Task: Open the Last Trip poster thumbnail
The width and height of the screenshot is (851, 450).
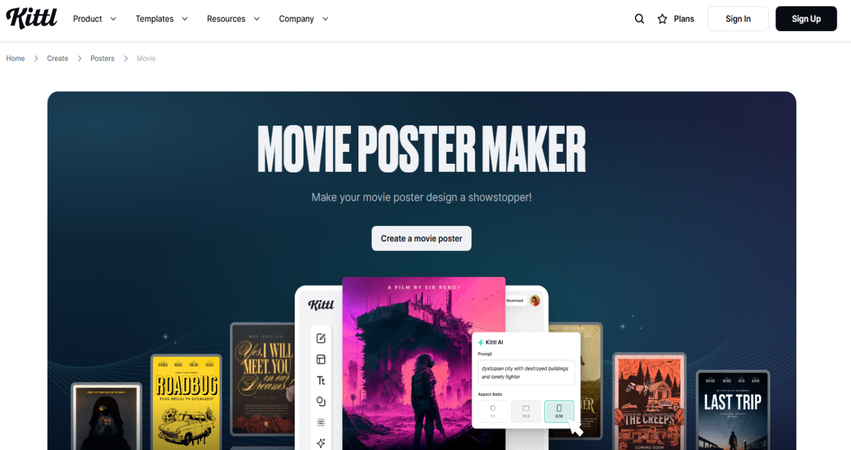Action: click(x=733, y=410)
